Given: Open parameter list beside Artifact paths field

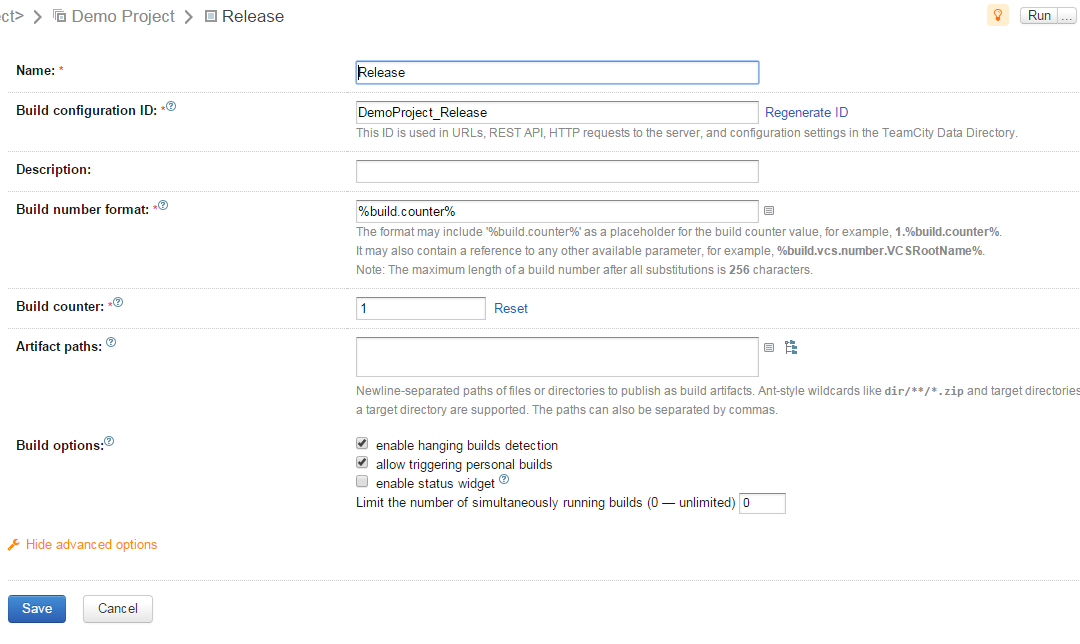Looking at the screenshot, I should tap(769, 348).
